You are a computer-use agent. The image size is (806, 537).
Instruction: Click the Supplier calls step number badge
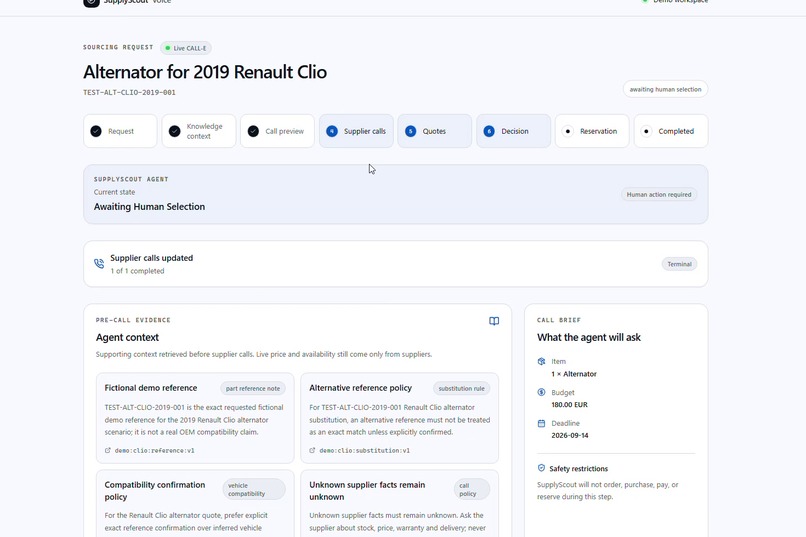(332, 131)
